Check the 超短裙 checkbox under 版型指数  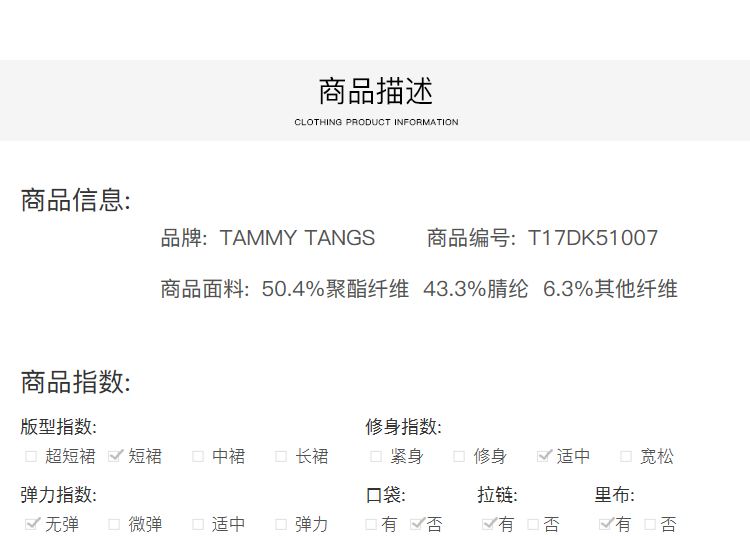tap(31, 456)
